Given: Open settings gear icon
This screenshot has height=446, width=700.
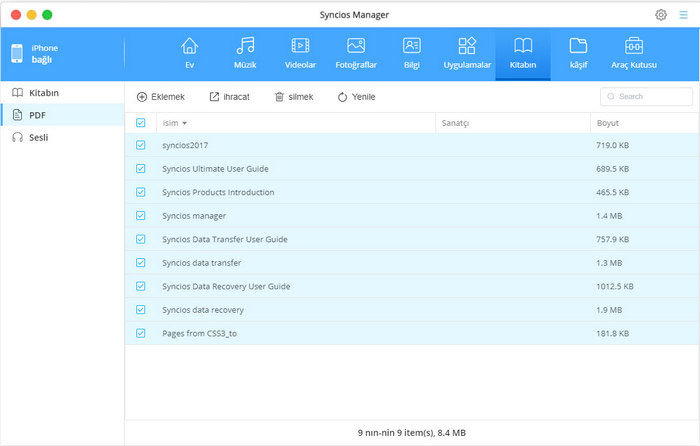Looking at the screenshot, I should point(661,15).
